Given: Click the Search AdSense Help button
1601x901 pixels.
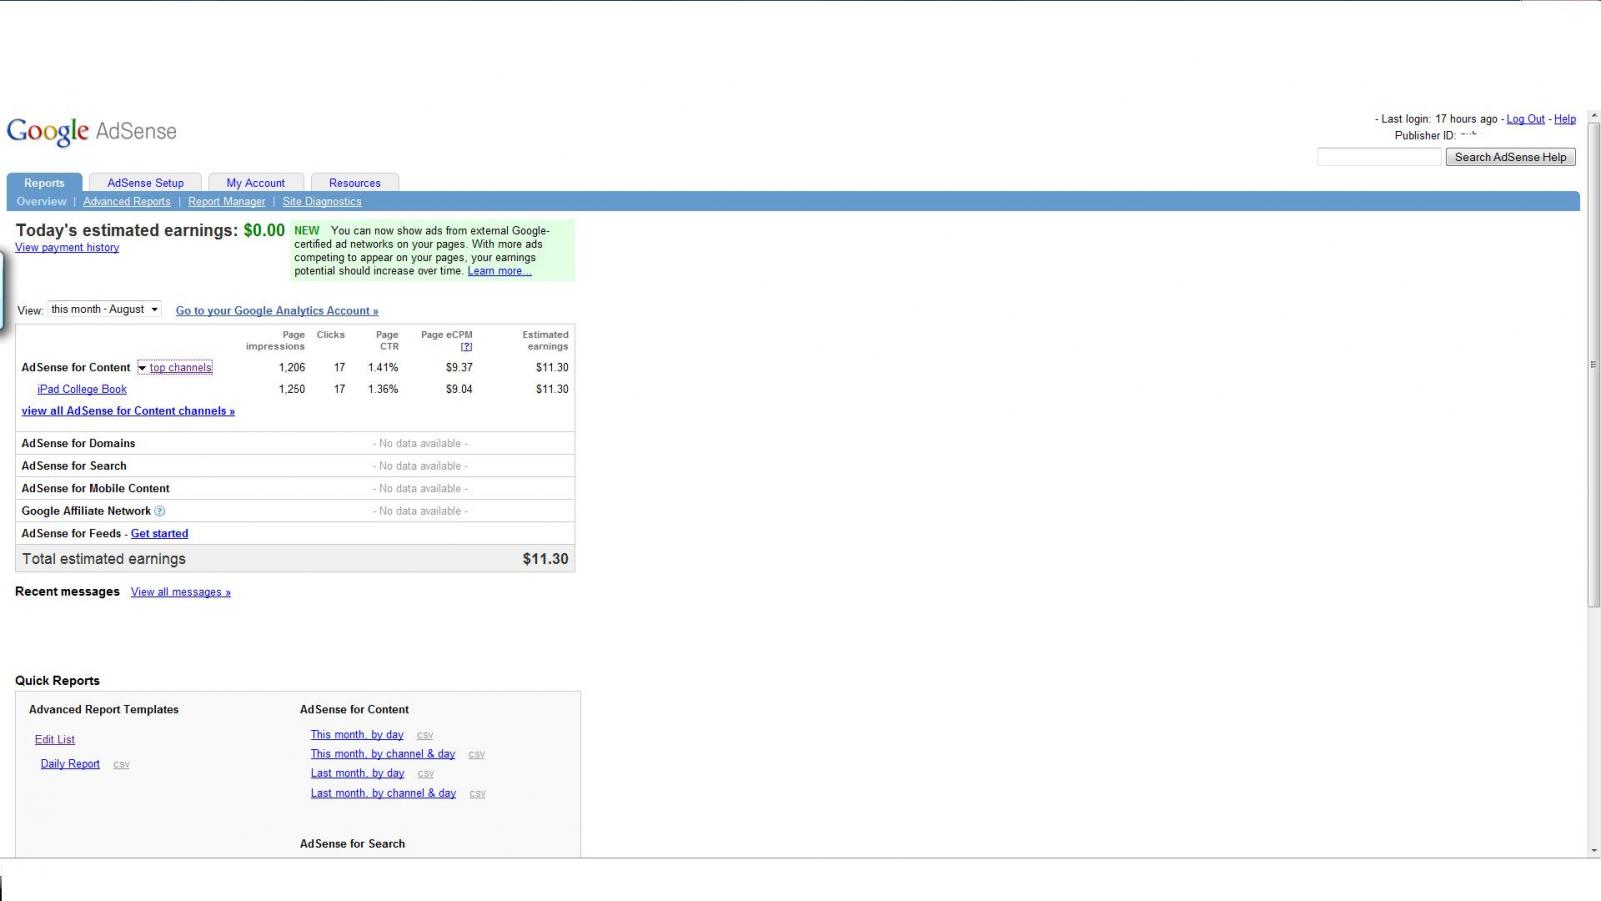Looking at the screenshot, I should [x=1510, y=157].
